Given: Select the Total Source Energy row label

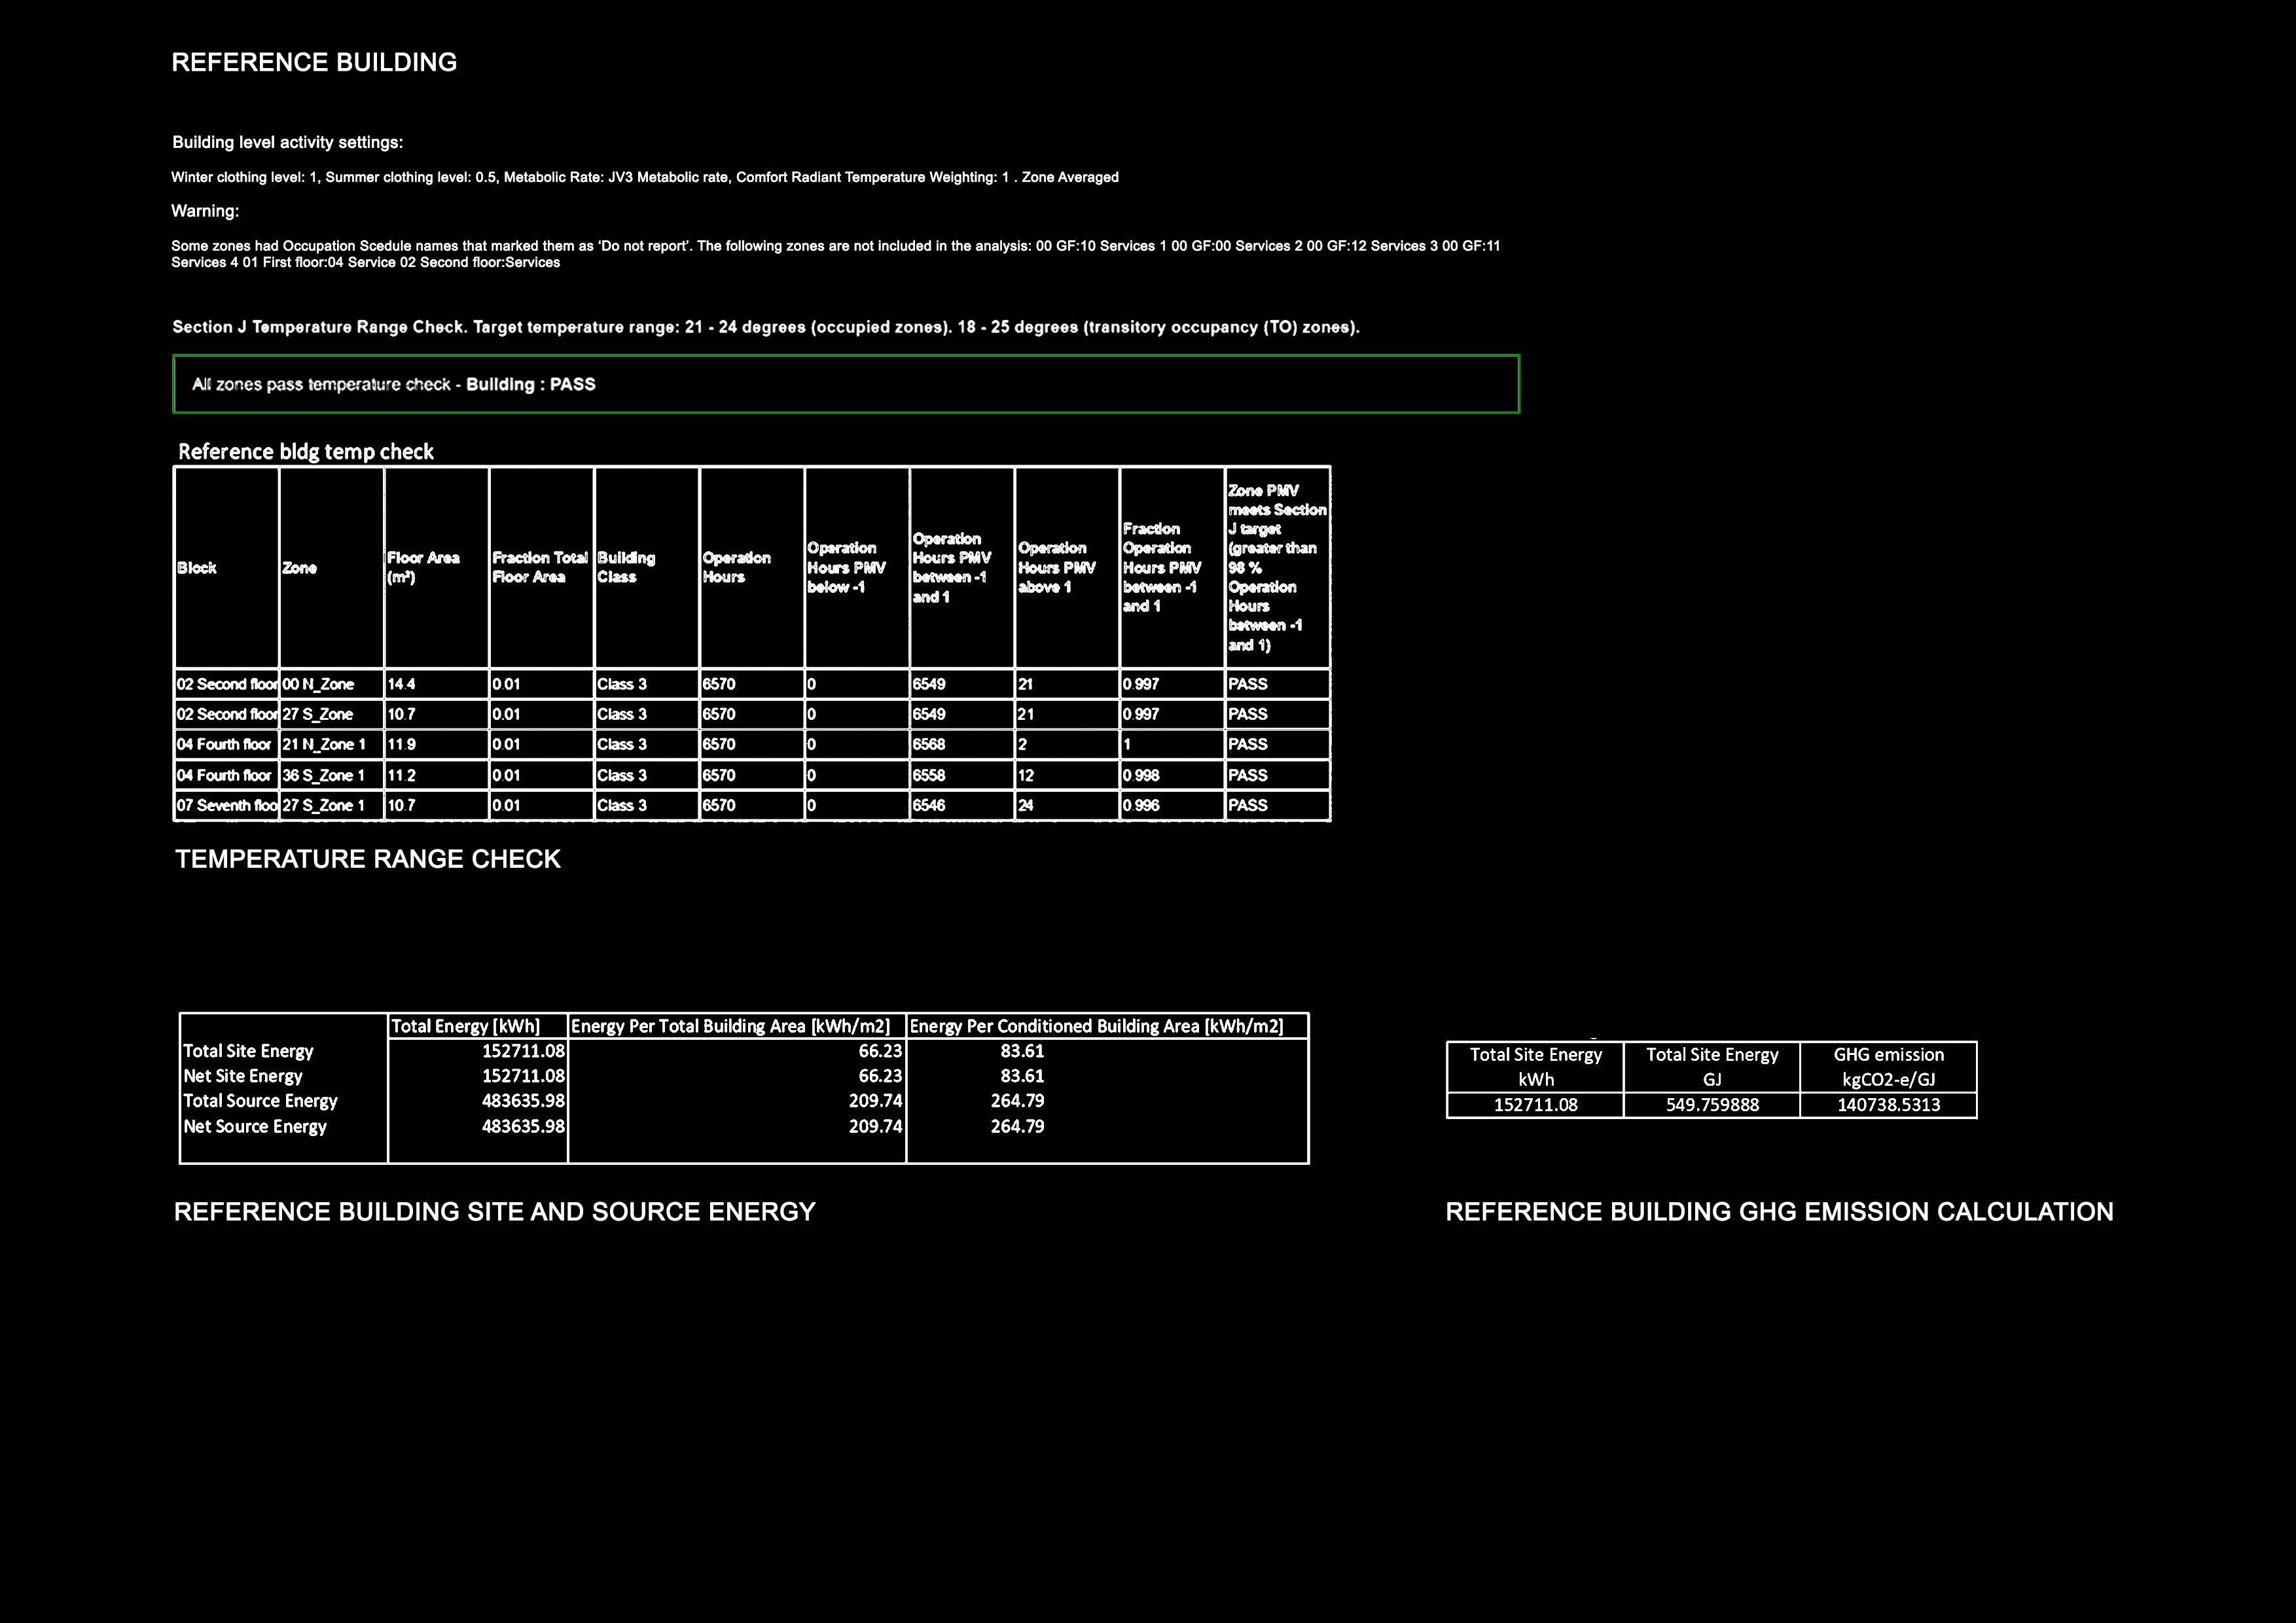Looking at the screenshot, I should click(x=260, y=1101).
